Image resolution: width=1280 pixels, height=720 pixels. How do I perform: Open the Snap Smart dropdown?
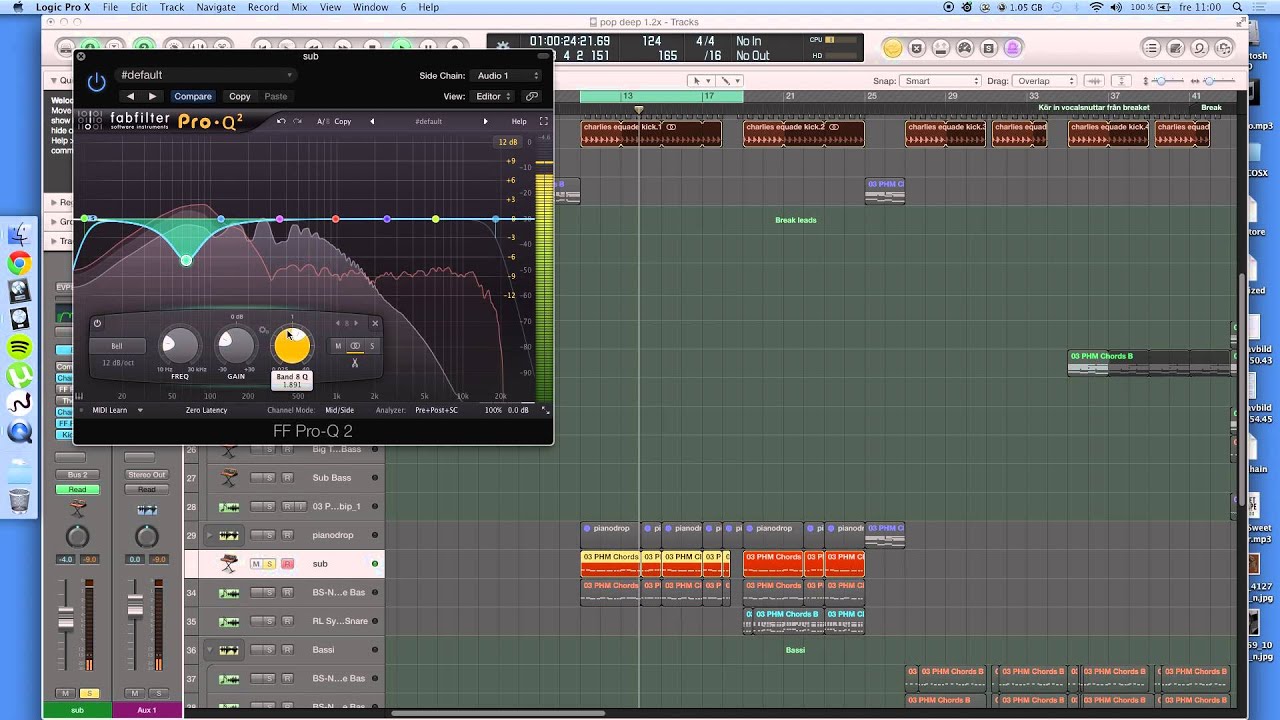coord(941,81)
